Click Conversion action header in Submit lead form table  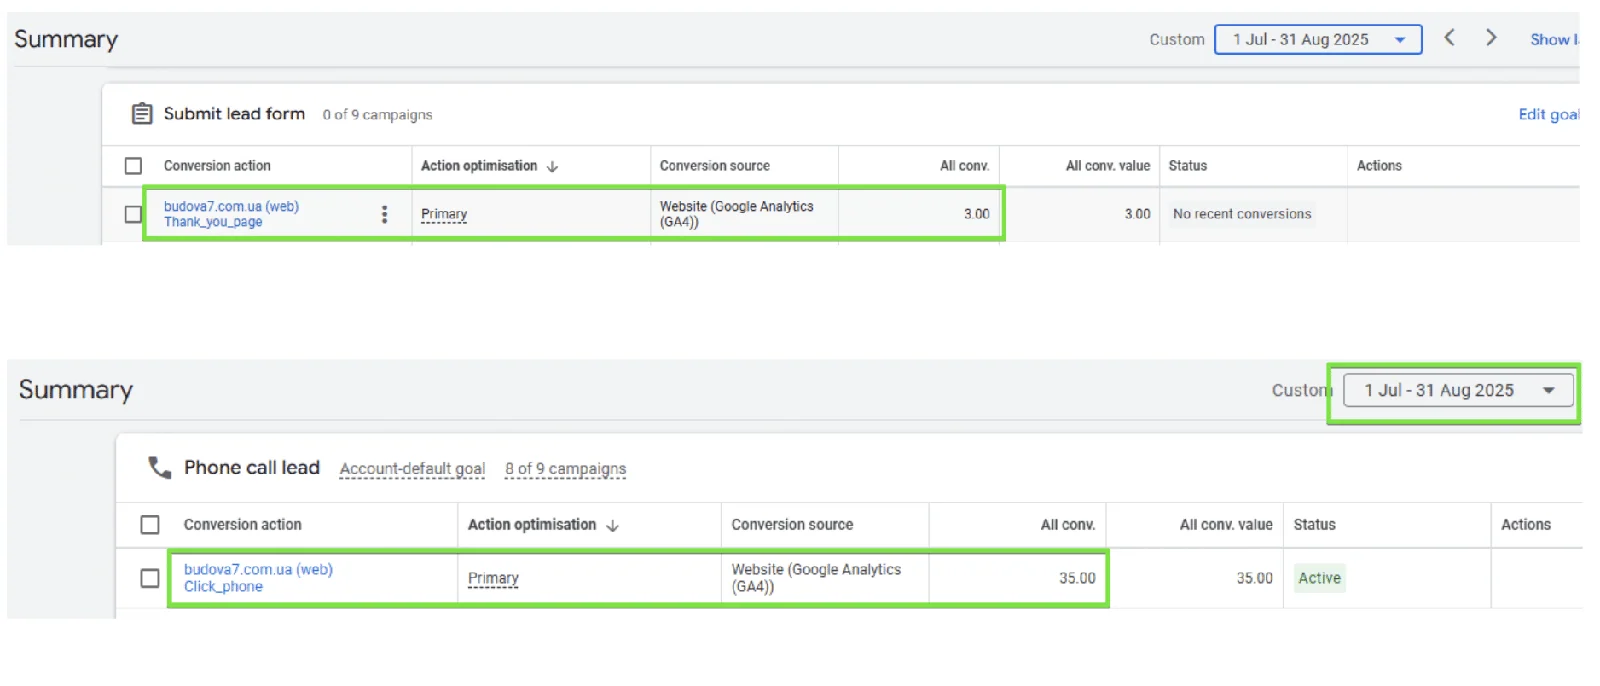(217, 166)
